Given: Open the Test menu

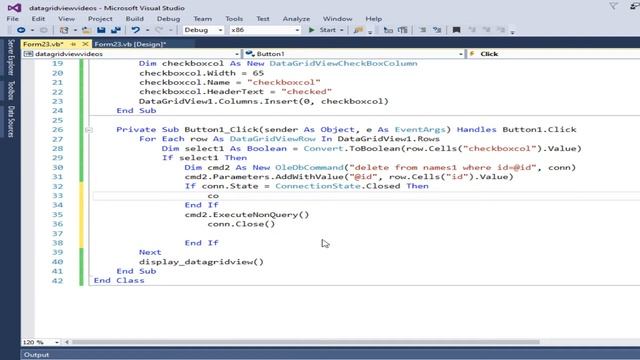Looking at the screenshot, I should click(x=263, y=19).
